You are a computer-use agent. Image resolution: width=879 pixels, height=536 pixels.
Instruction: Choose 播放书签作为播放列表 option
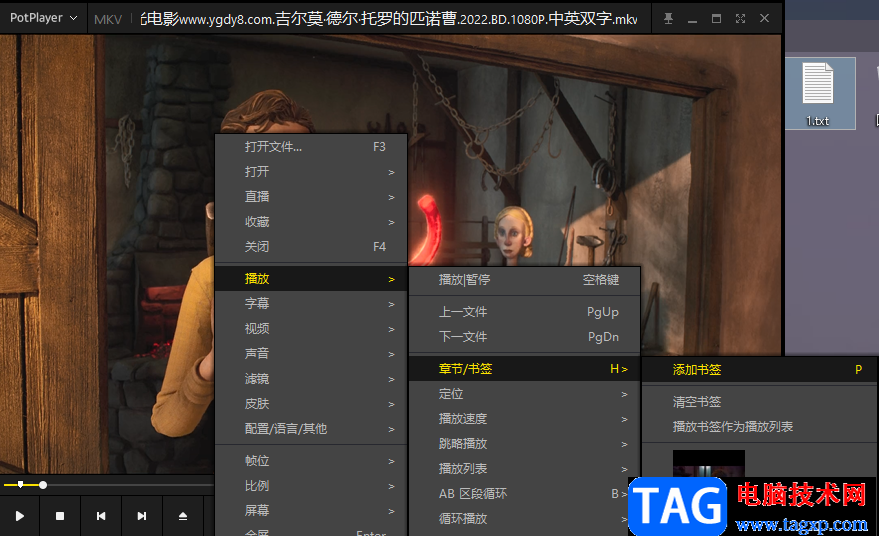pos(760,427)
